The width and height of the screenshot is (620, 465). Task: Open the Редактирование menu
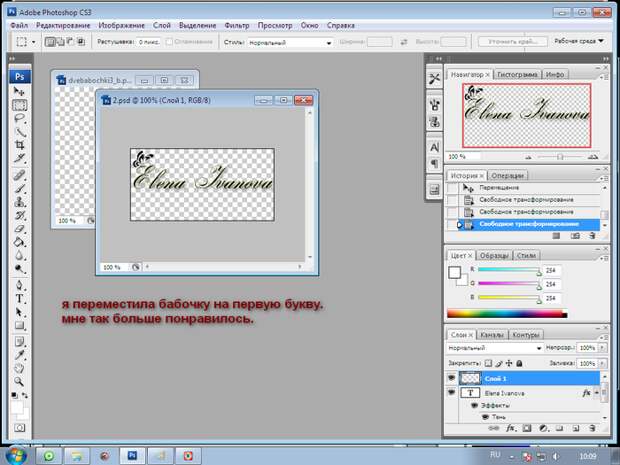pos(63,25)
